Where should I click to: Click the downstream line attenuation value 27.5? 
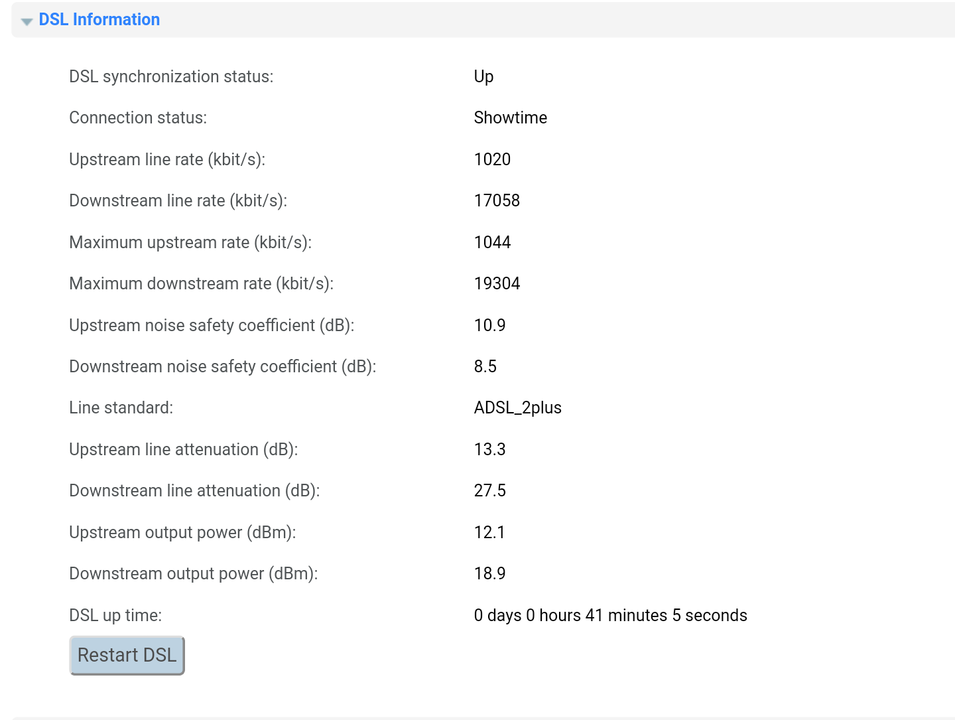pos(490,491)
